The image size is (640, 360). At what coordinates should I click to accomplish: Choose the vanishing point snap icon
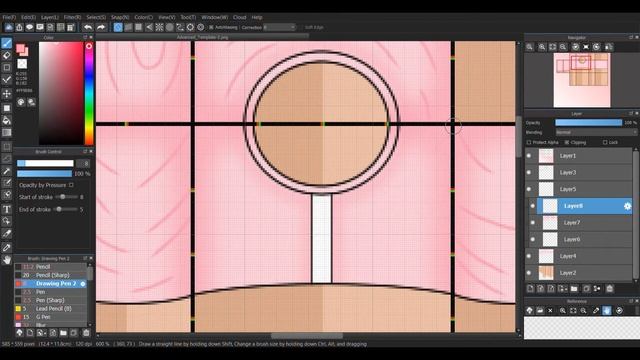149,27
